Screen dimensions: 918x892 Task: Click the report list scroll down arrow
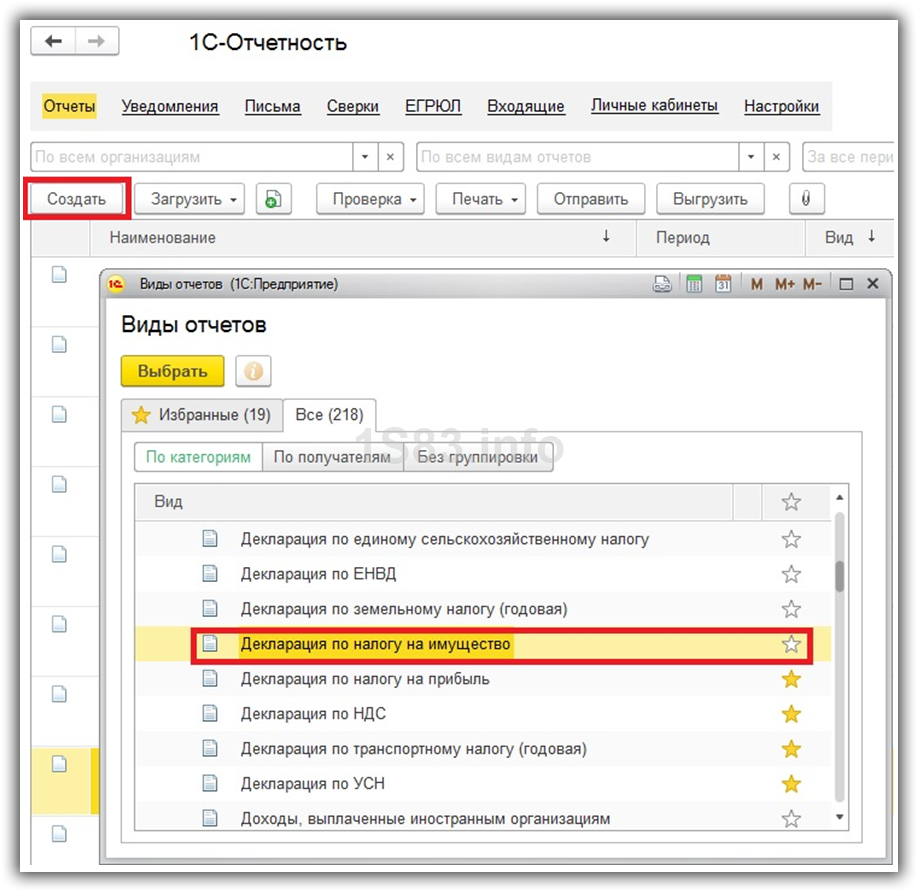coord(840,816)
